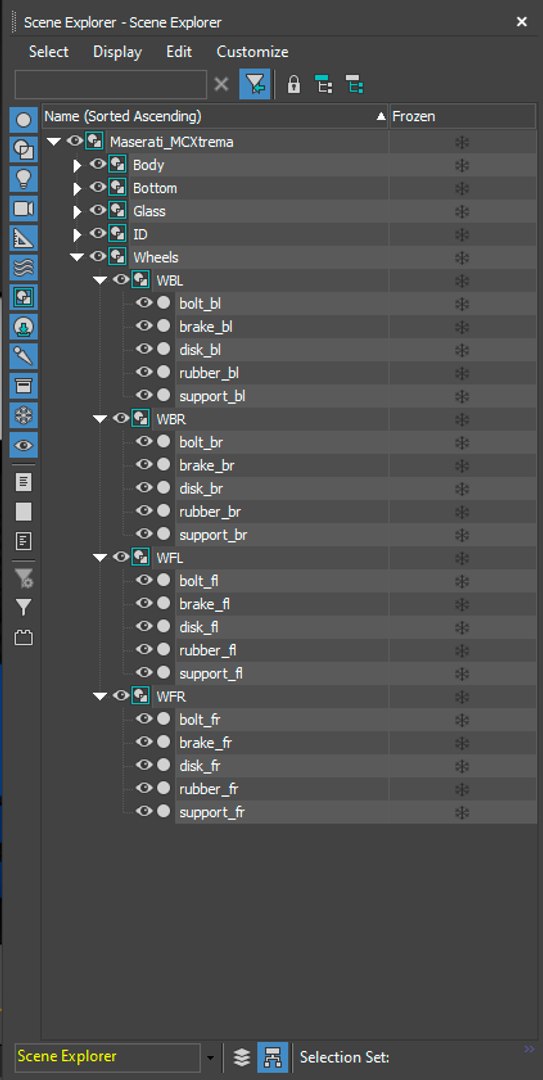Click the Display None blank square icon

pyautogui.click(x=23, y=511)
